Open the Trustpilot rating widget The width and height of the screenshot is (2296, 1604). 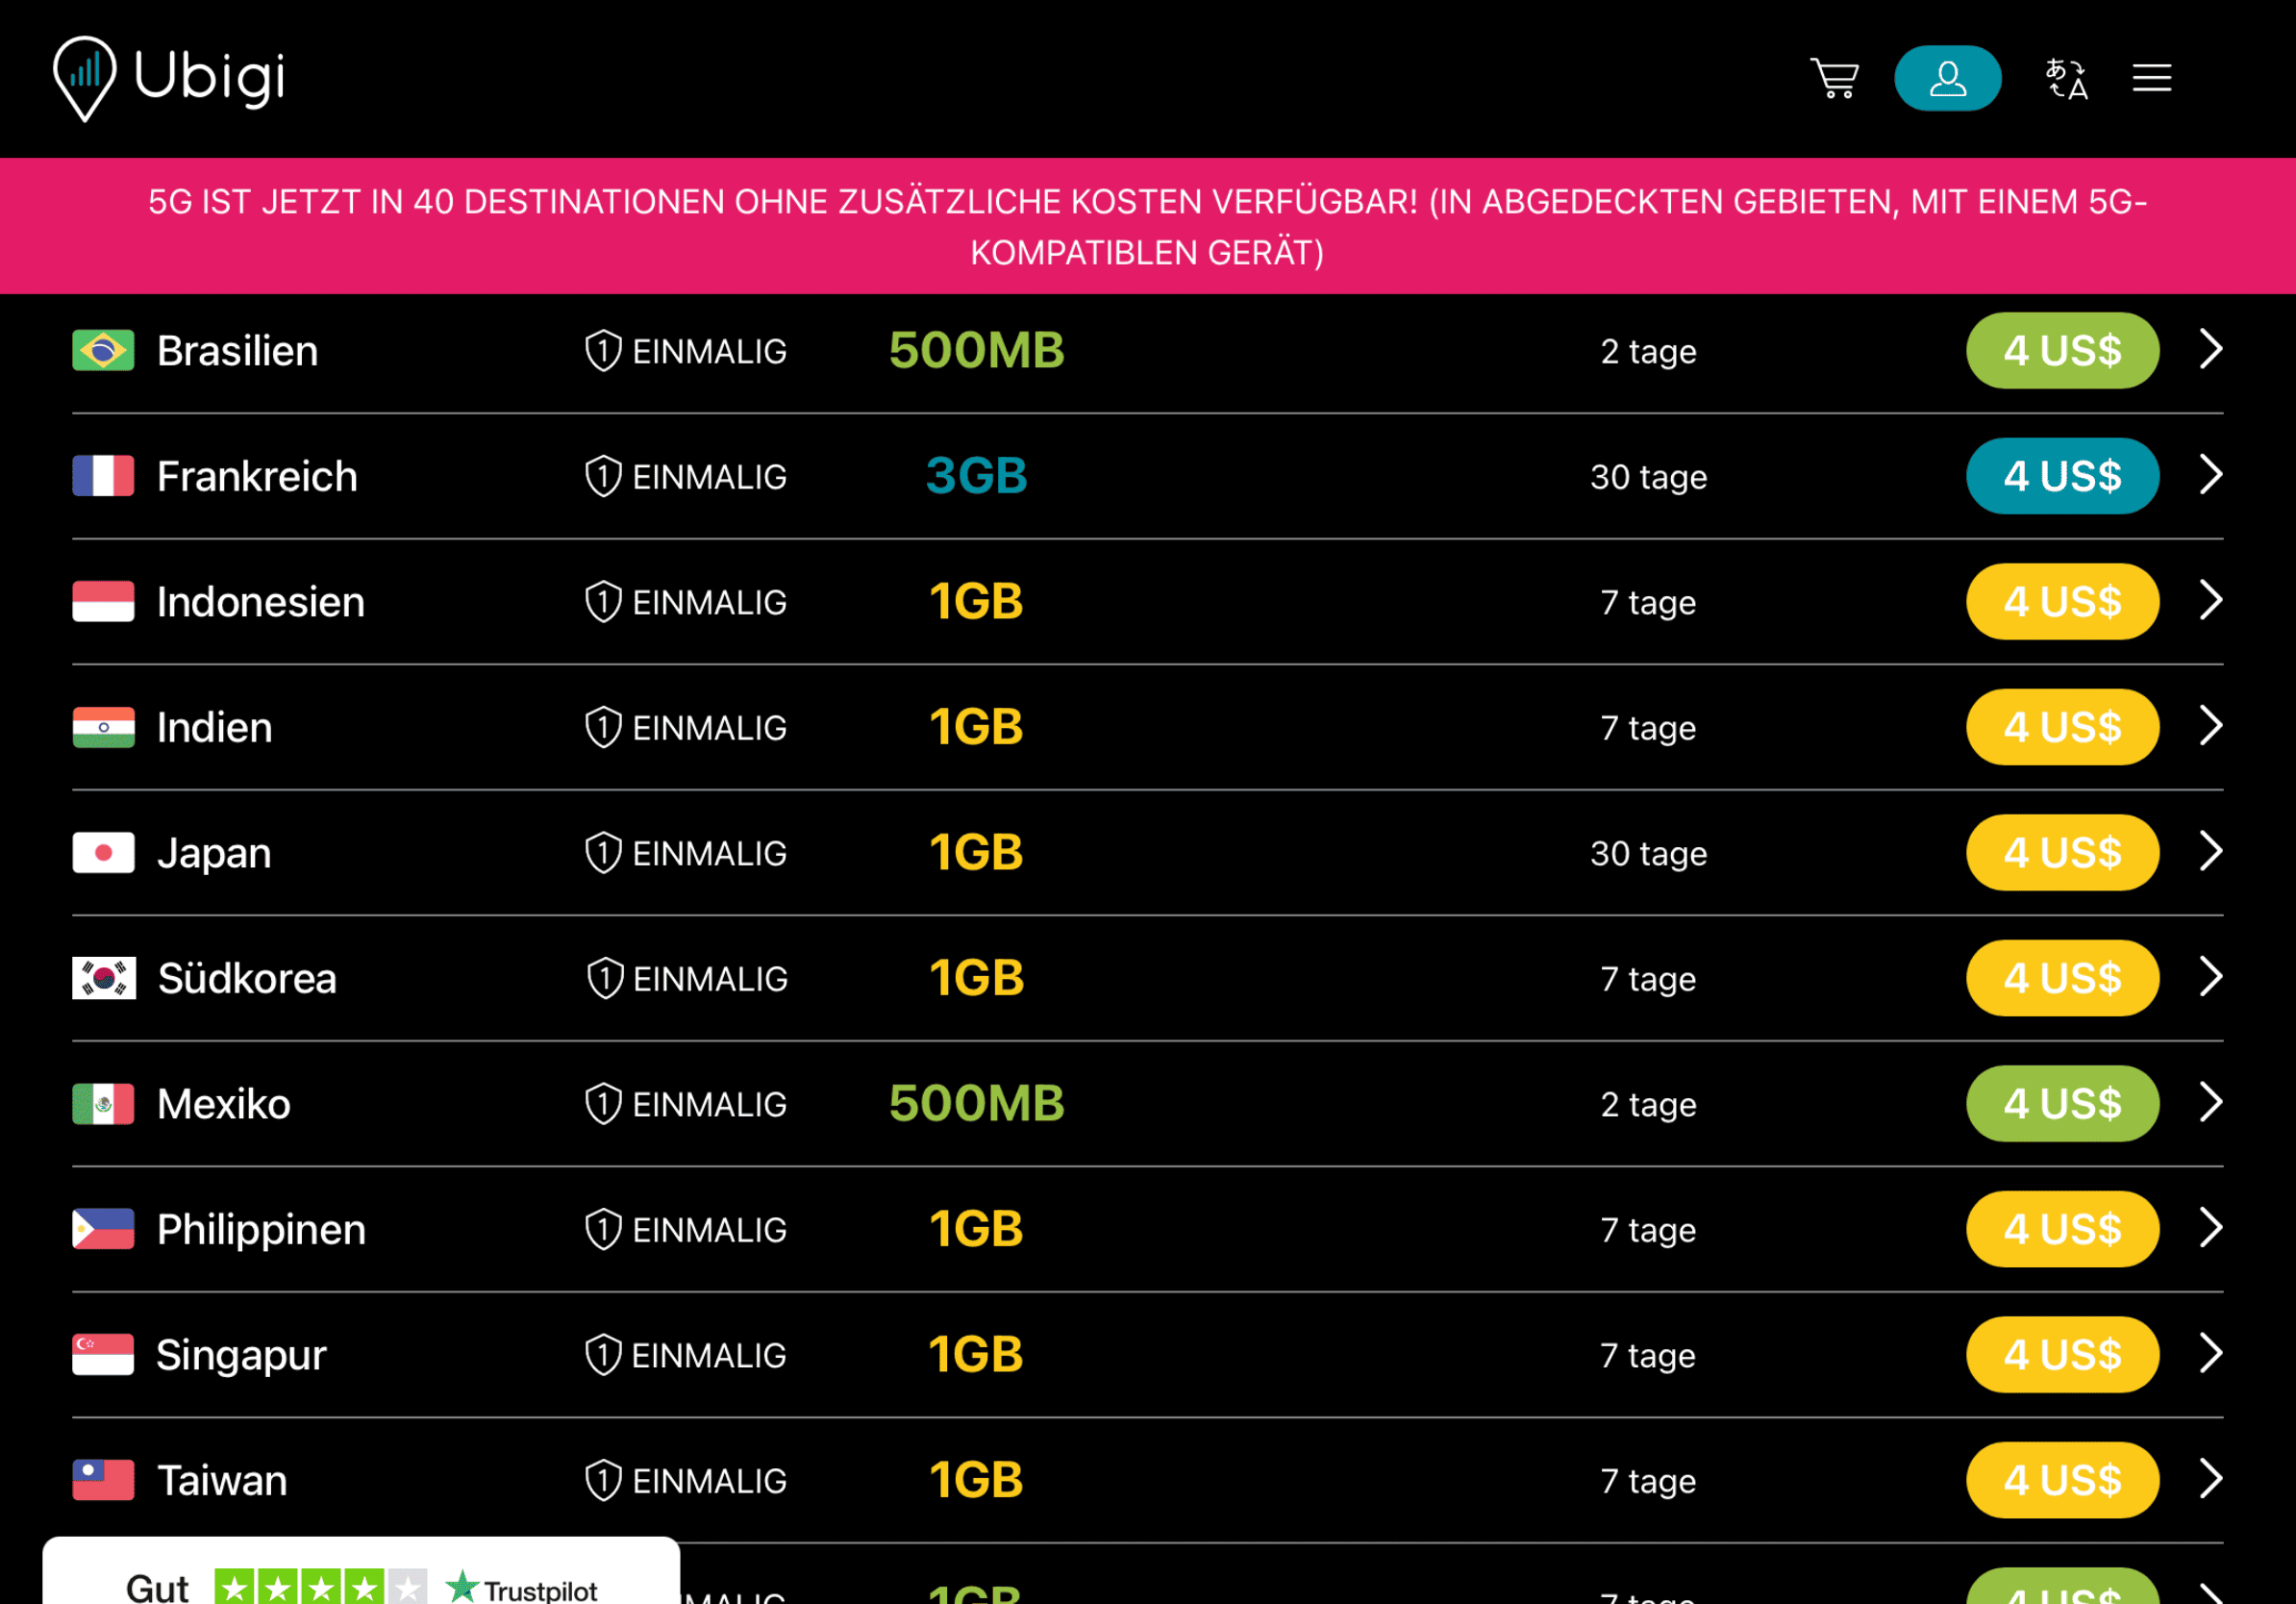coord(361,1571)
